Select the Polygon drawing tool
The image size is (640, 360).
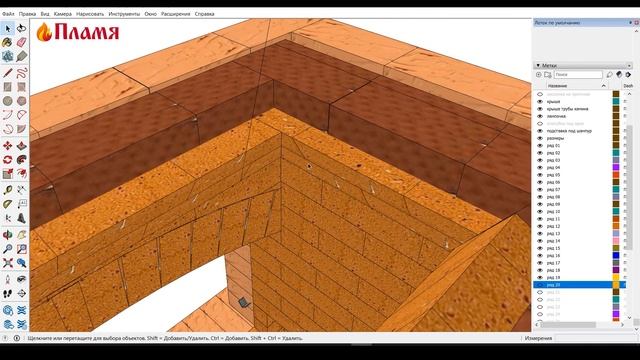22,101
